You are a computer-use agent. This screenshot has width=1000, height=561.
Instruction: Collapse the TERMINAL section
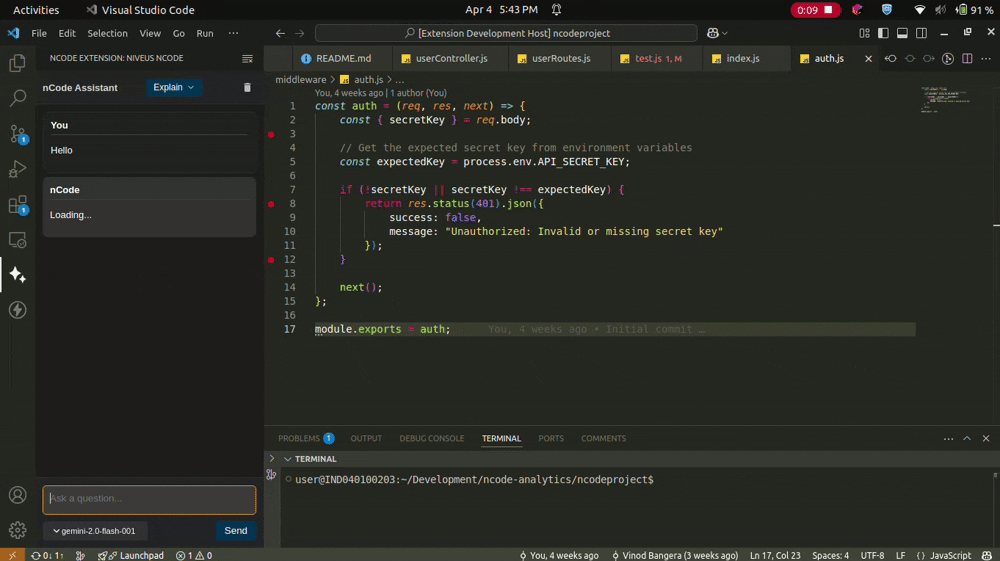[288, 459]
